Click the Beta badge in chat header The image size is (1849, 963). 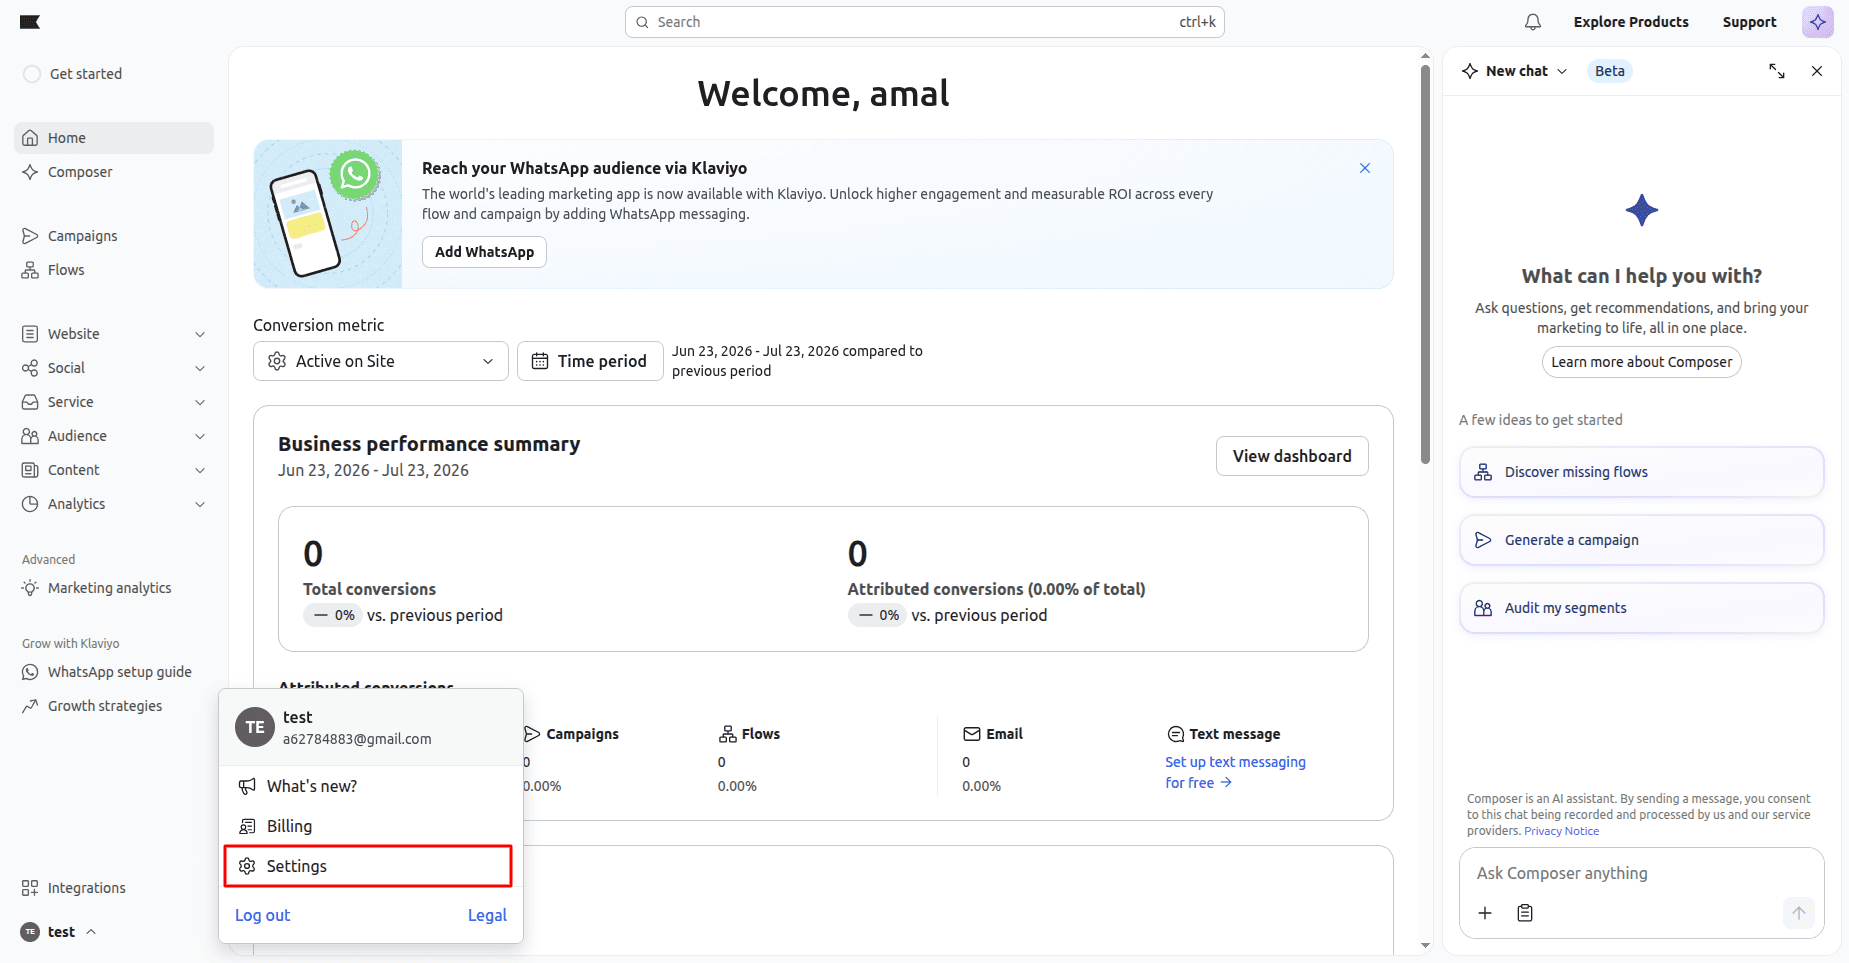[x=1609, y=71]
